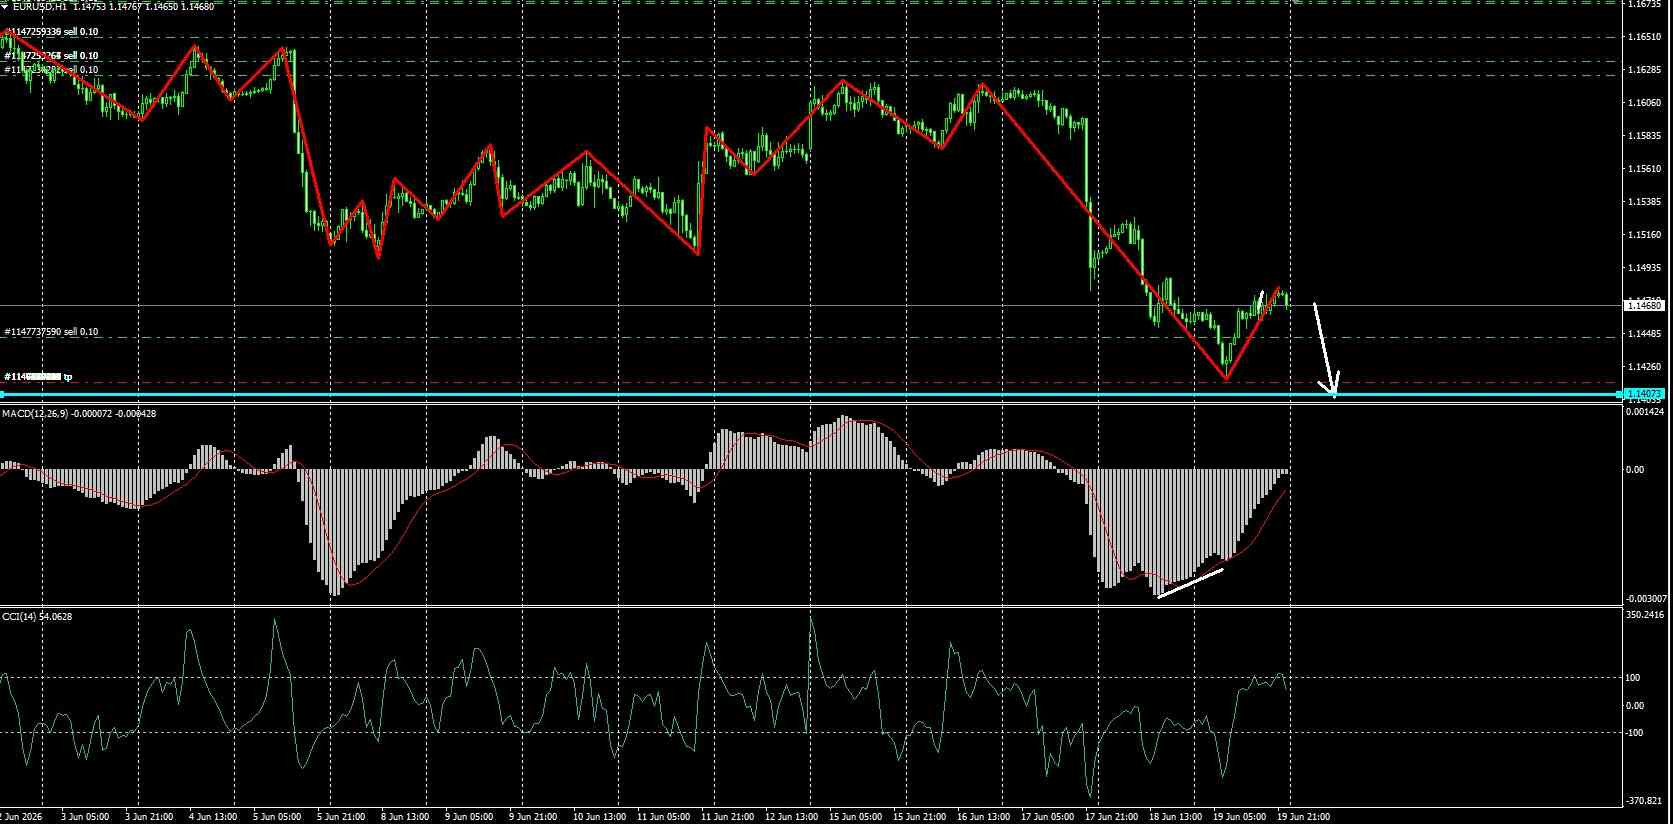Click the MACD scale value -0.003007
Image resolution: width=1673 pixels, height=824 pixels.
(1646, 598)
